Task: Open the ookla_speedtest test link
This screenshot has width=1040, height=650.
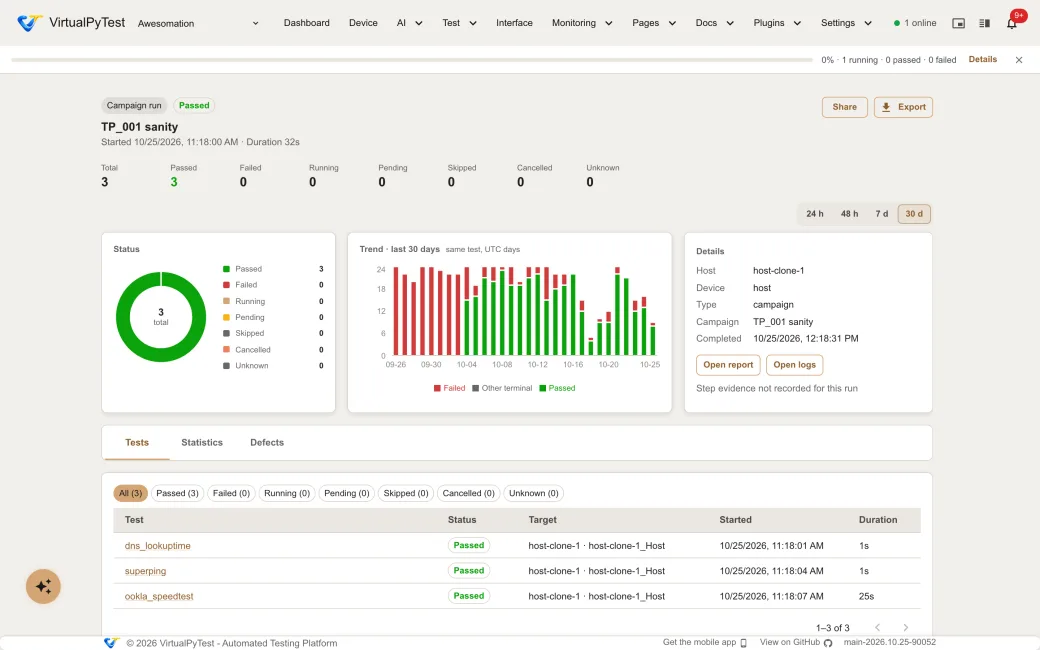Action: click(x=159, y=596)
